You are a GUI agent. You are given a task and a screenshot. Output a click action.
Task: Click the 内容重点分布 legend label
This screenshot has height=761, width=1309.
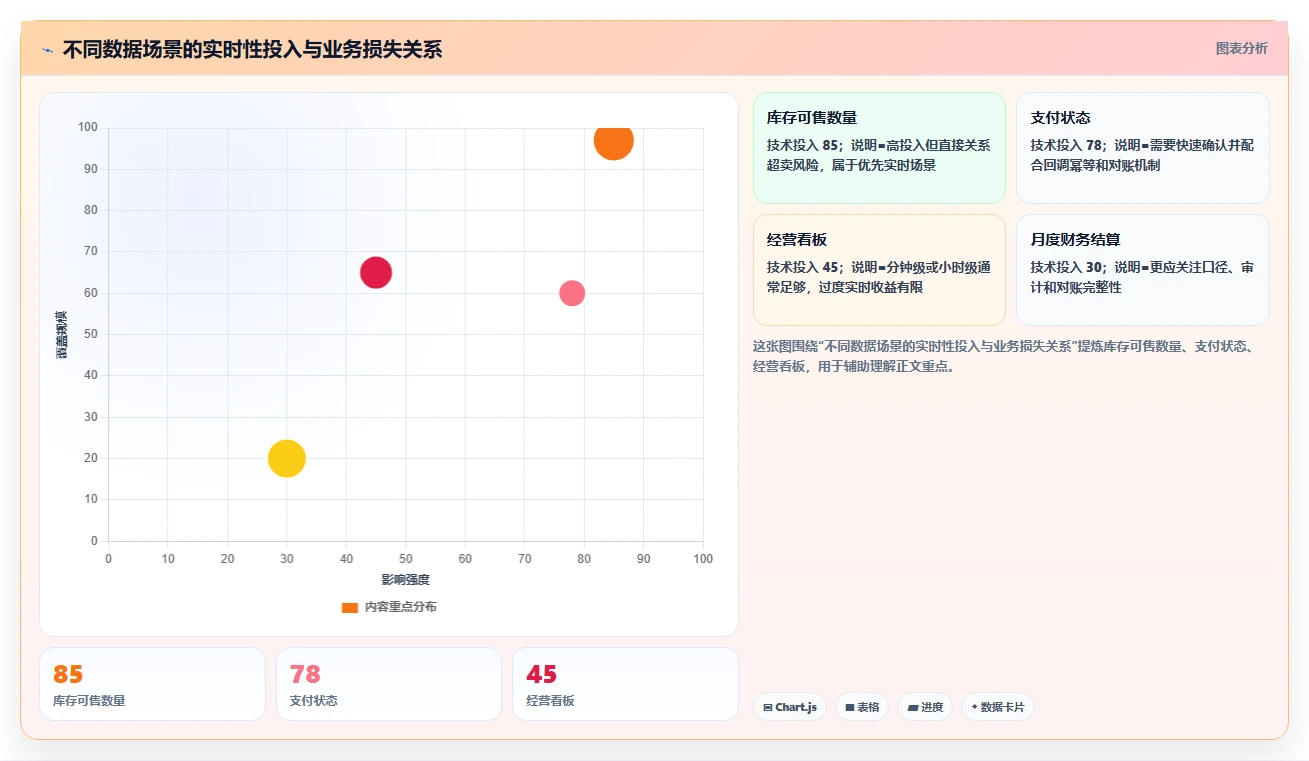click(x=400, y=607)
